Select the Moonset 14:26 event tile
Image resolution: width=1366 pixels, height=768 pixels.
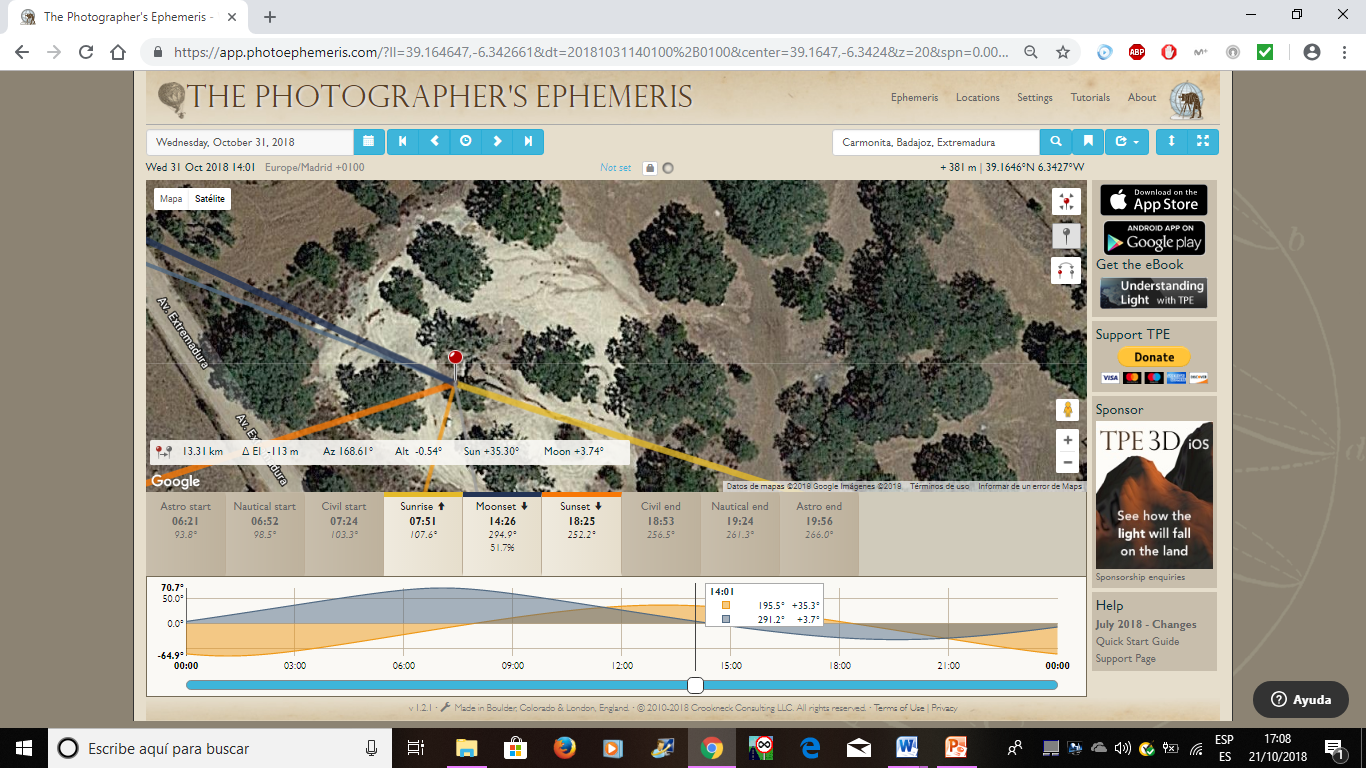502,533
